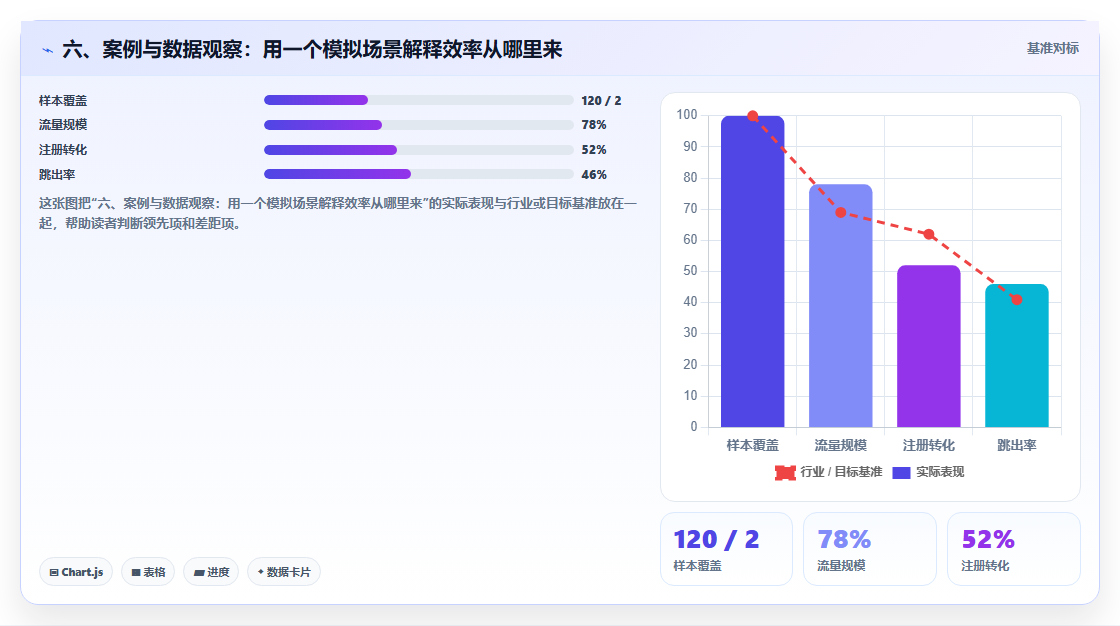Click benchmark point on 跳出率 bar
Viewport: 1120px width, 626px height.
(1016, 299)
